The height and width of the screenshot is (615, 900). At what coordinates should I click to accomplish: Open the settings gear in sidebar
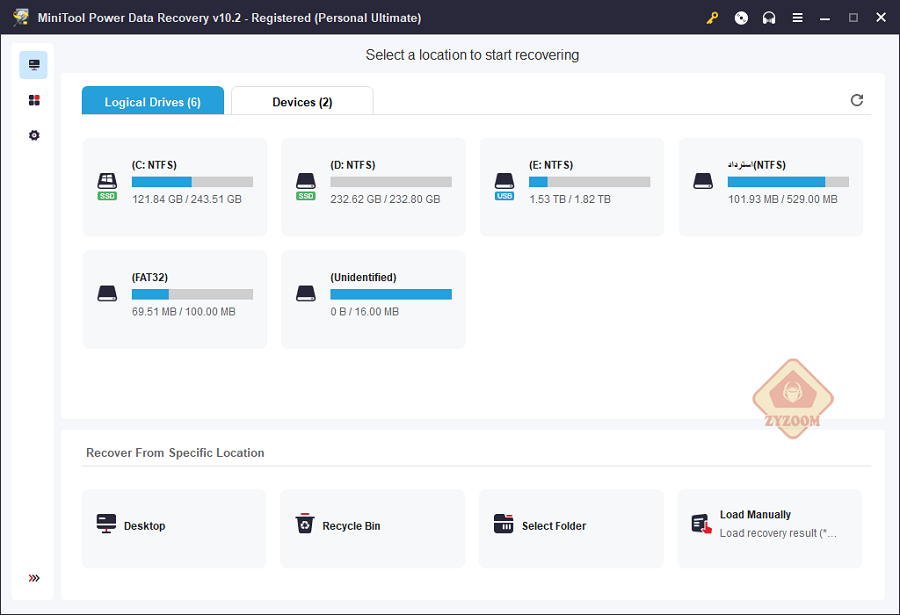click(x=34, y=136)
